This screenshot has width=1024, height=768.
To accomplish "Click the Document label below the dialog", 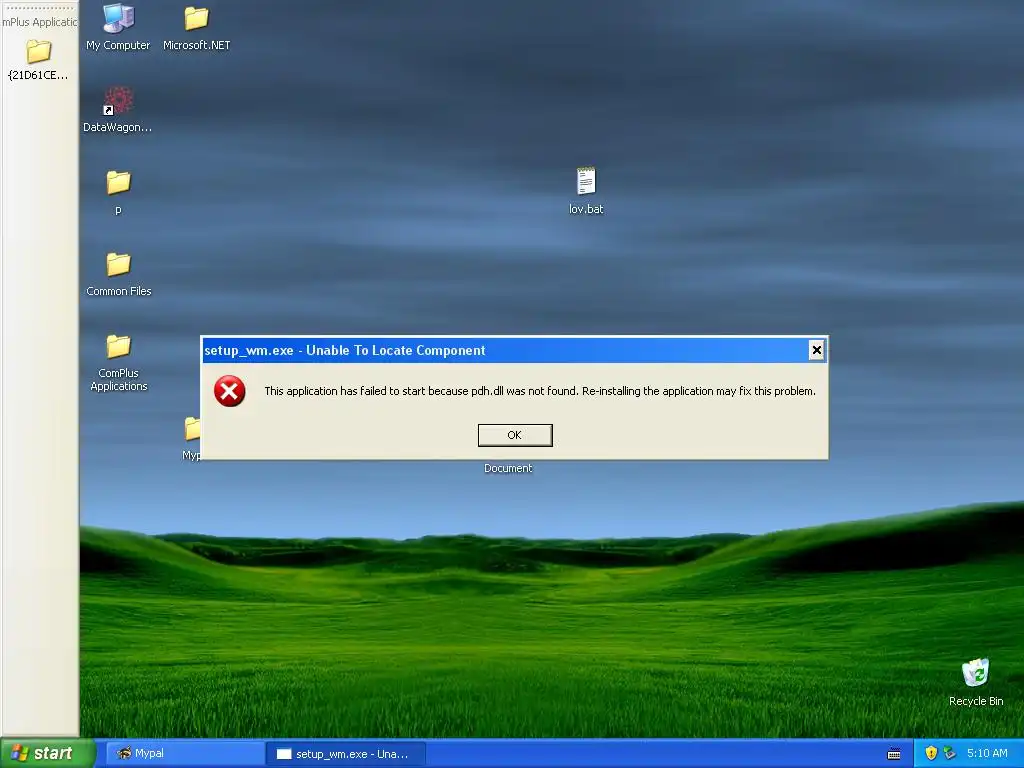I will 508,468.
